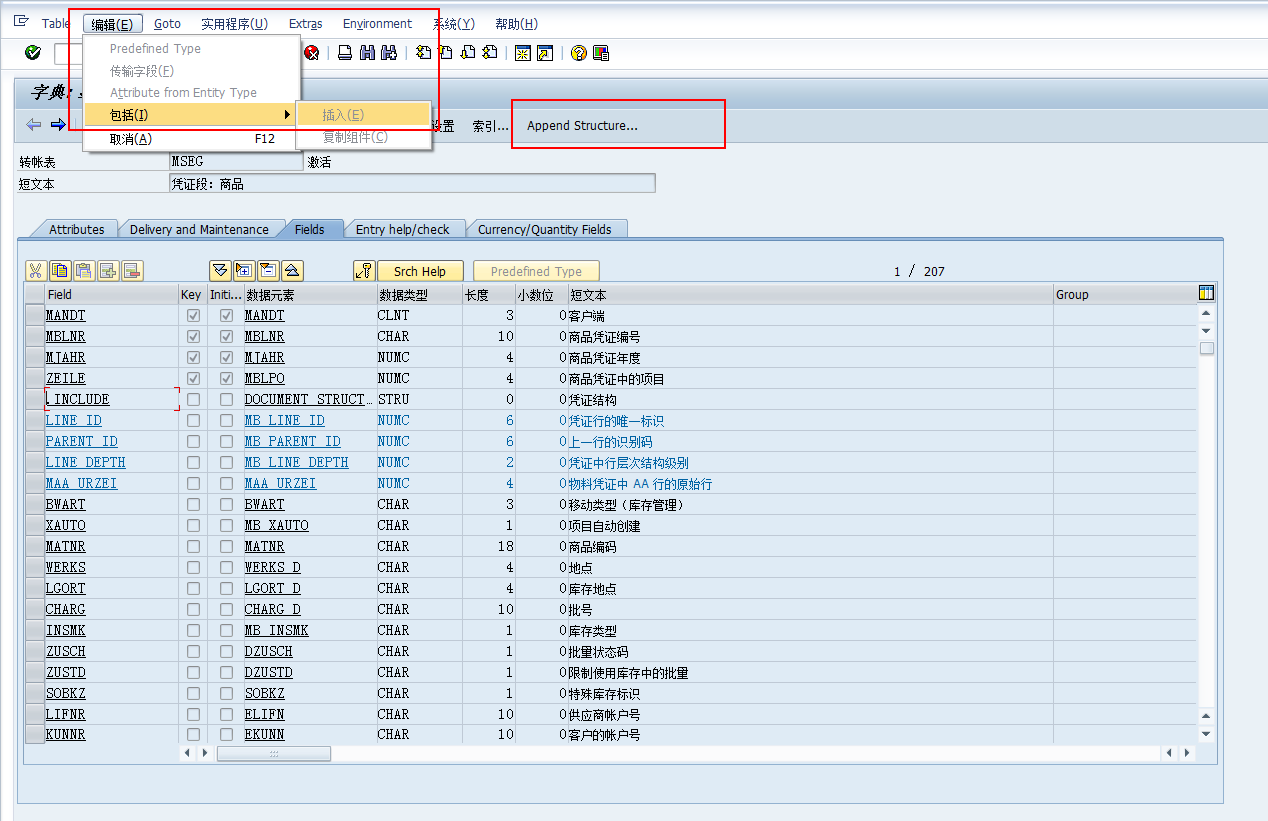This screenshot has width=1268, height=821.
Task: Click the Srch Help button
Action: (x=419, y=271)
